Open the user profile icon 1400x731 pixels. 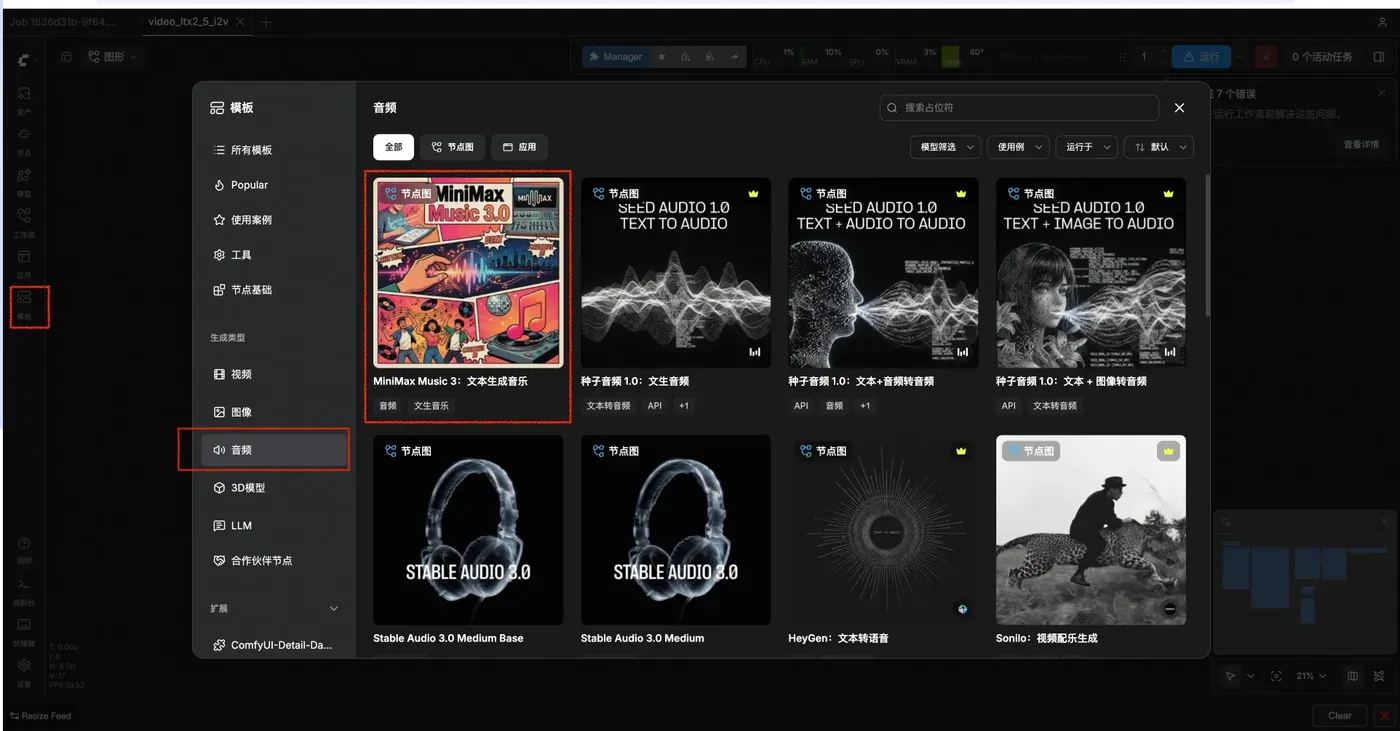tap(1382, 22)
